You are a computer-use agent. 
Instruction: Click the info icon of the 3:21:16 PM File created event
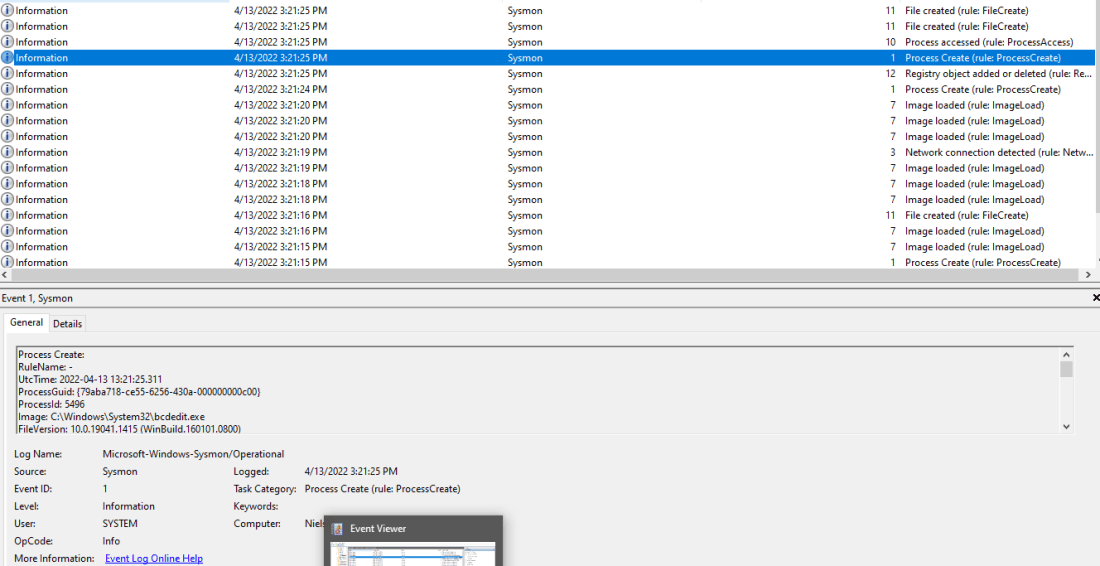click(x=8, y=216)
